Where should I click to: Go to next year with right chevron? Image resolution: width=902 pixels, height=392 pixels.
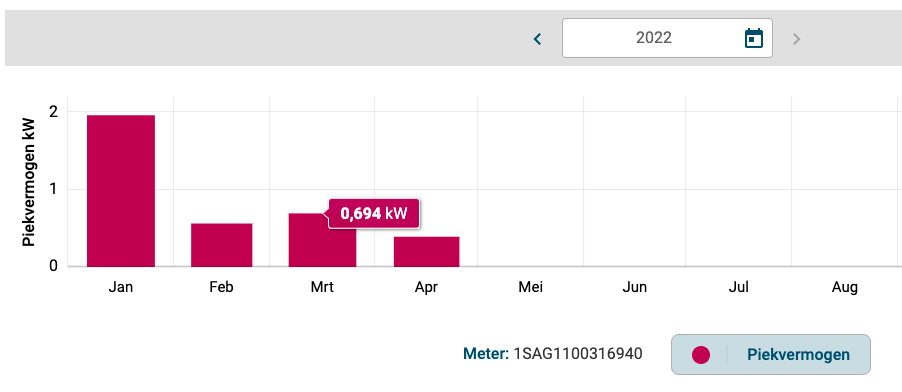pyautogui.click(x=797, y=39)
